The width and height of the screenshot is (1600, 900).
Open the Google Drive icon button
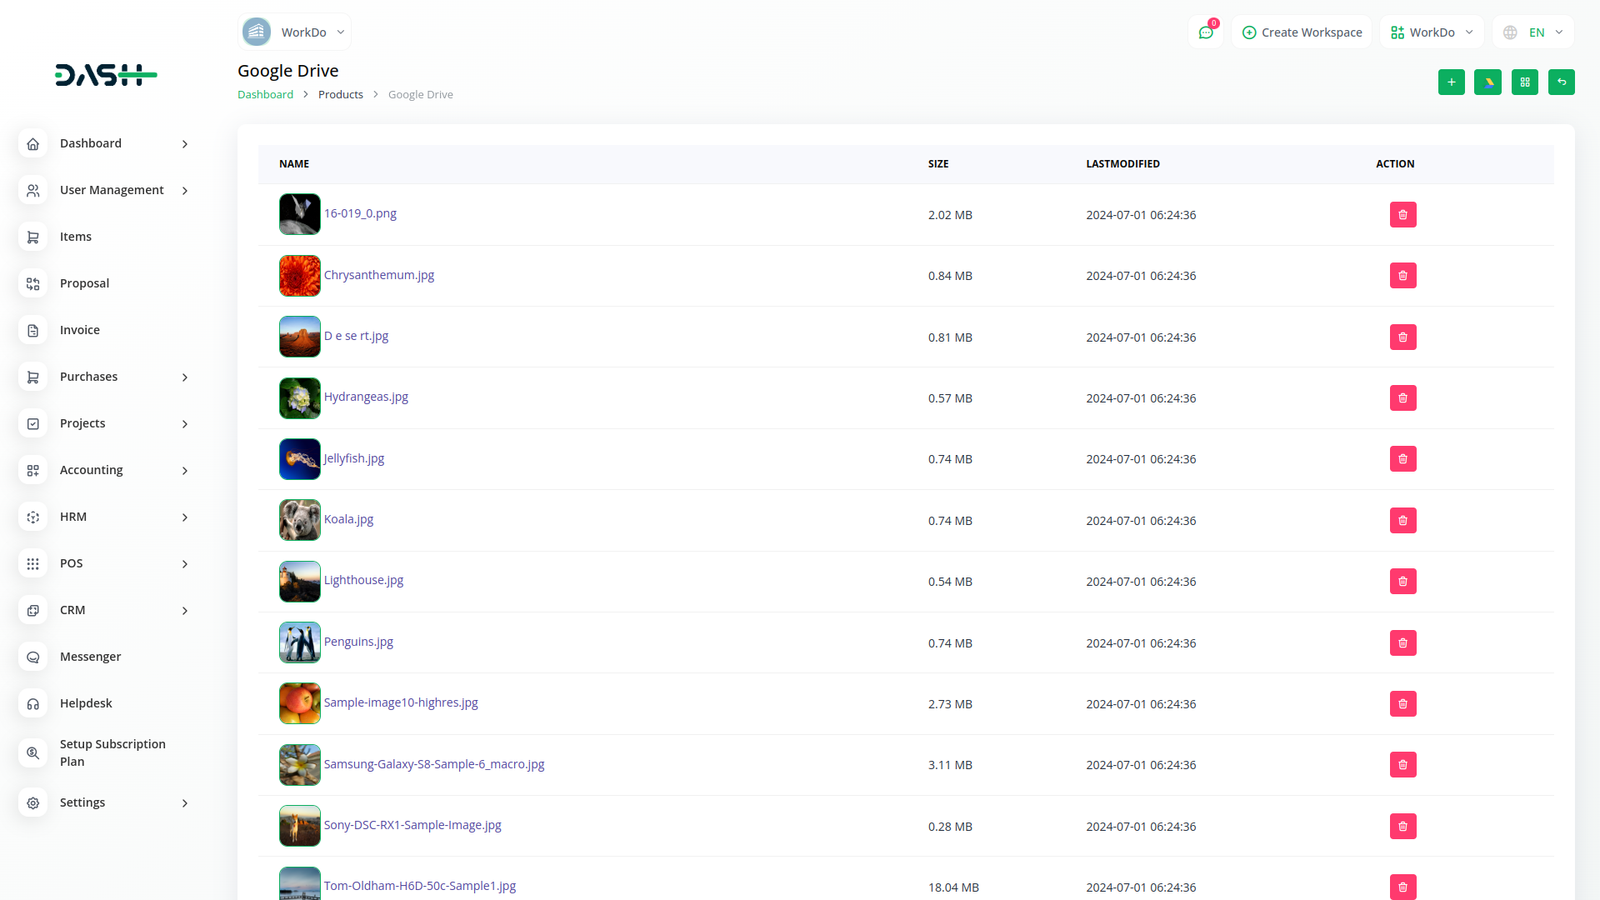click(x=1488, y=82)
